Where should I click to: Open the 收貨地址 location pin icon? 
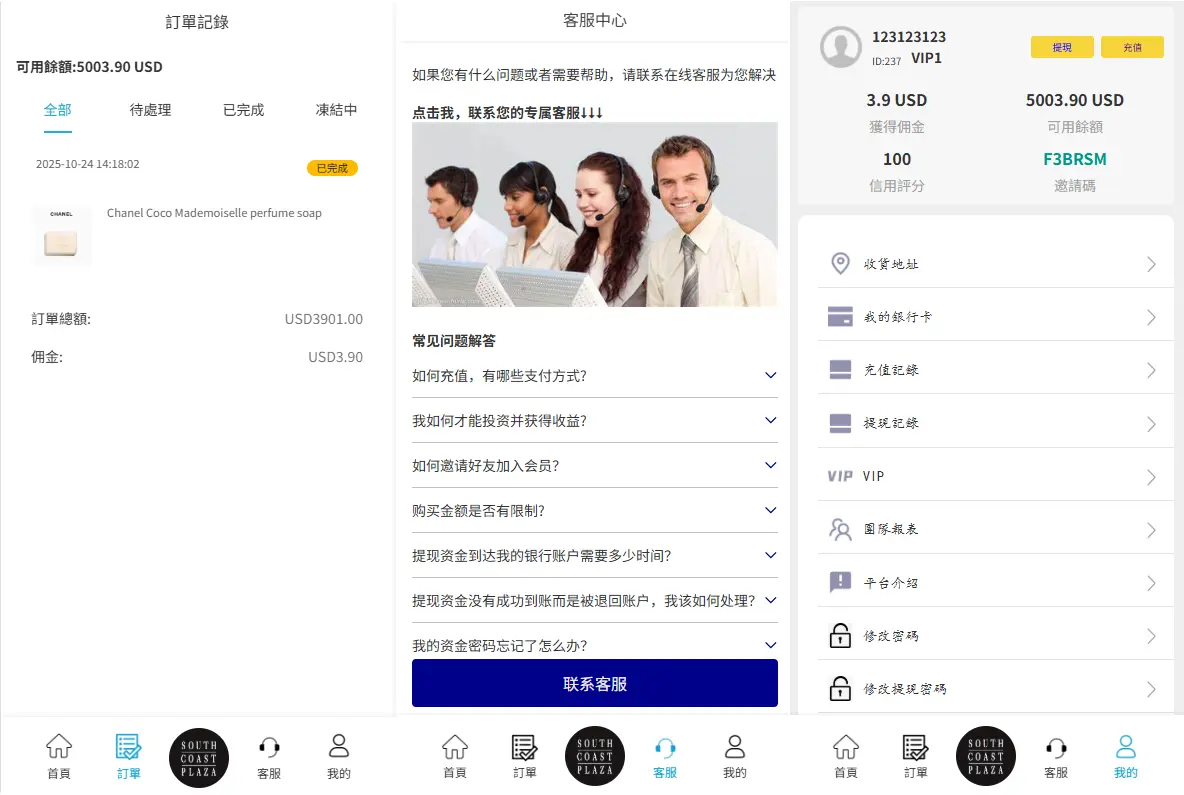click(x=840, y=264)
